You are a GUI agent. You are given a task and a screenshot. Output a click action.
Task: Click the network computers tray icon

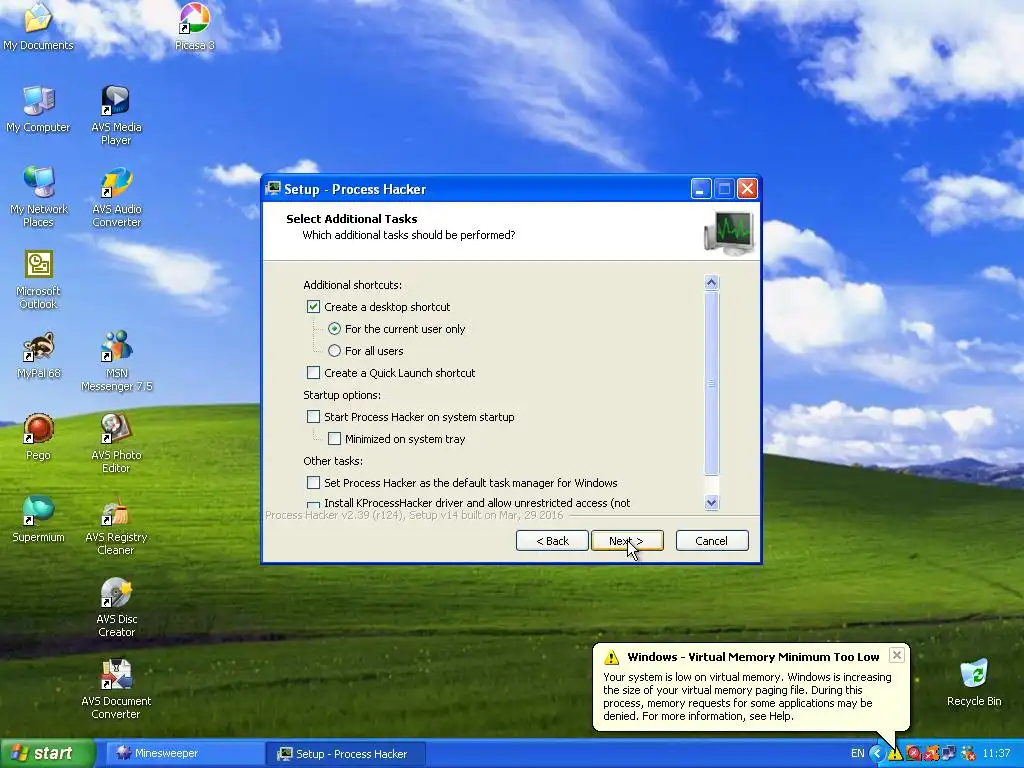click(949, 754)
